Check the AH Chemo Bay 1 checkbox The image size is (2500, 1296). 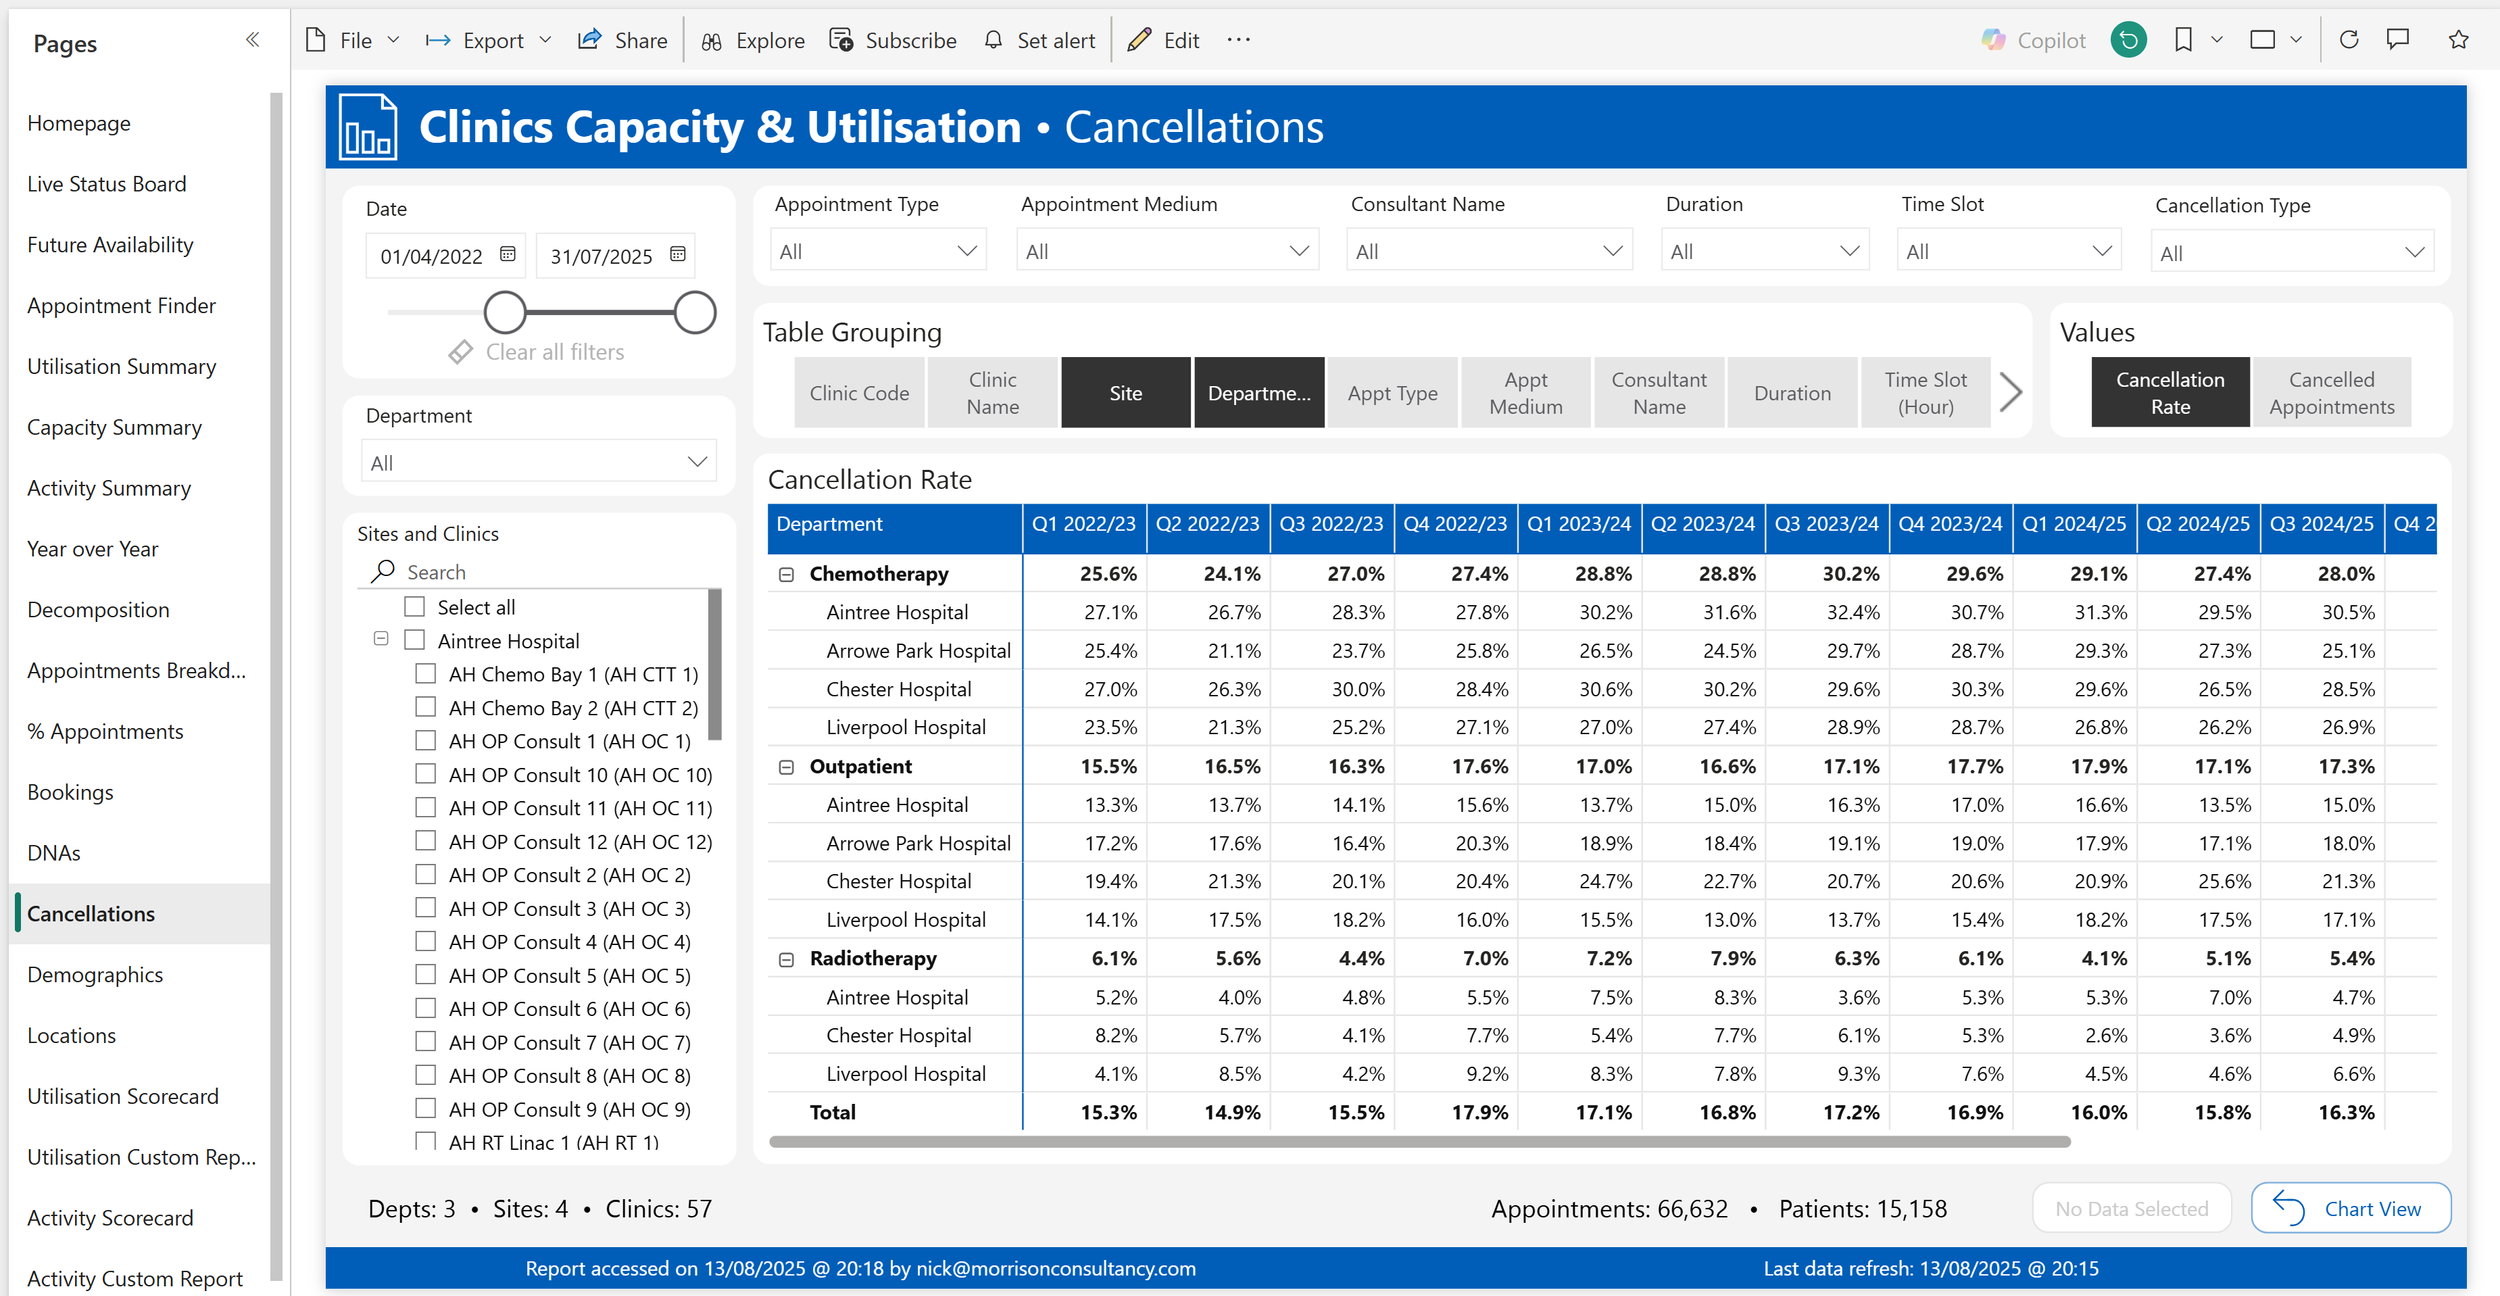pos(426,674)
